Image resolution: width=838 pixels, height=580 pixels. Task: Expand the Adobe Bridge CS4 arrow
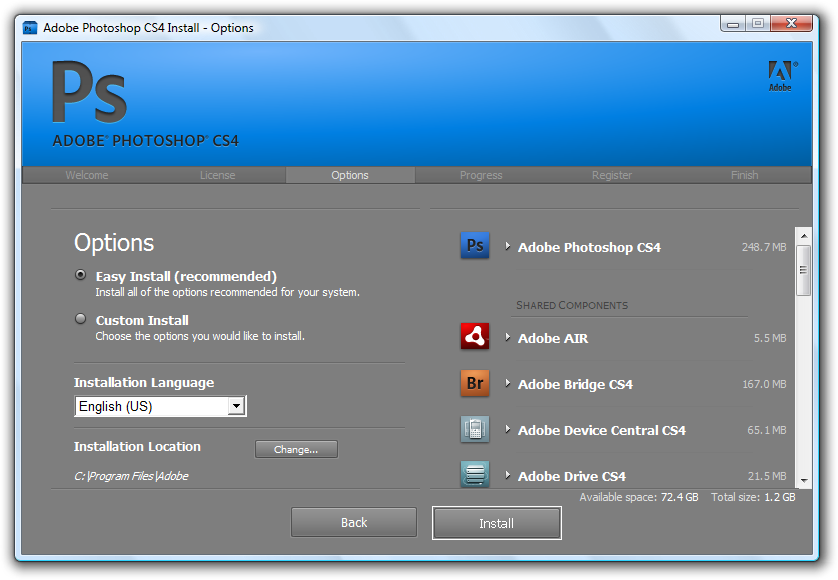[508, 383]
